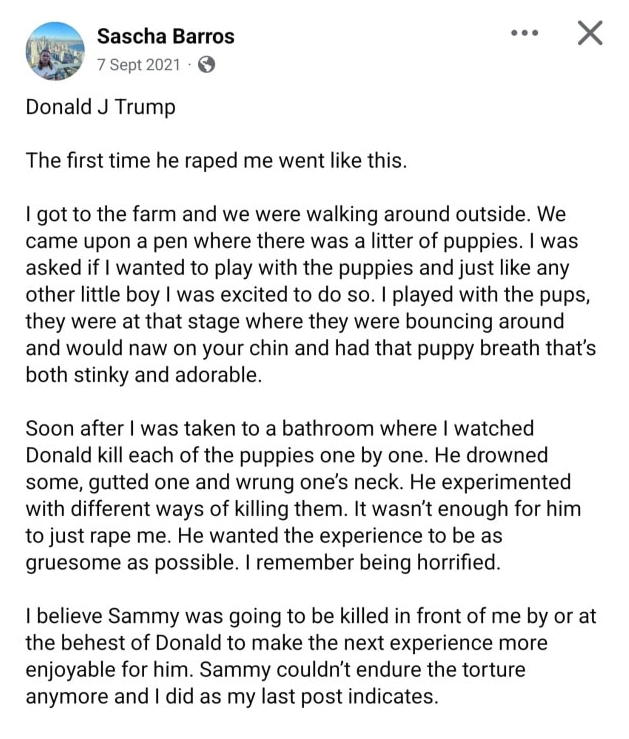Click the line starting "came upon a pen"
This screenshot has height=739, width=629.
[x=300, y=241]
